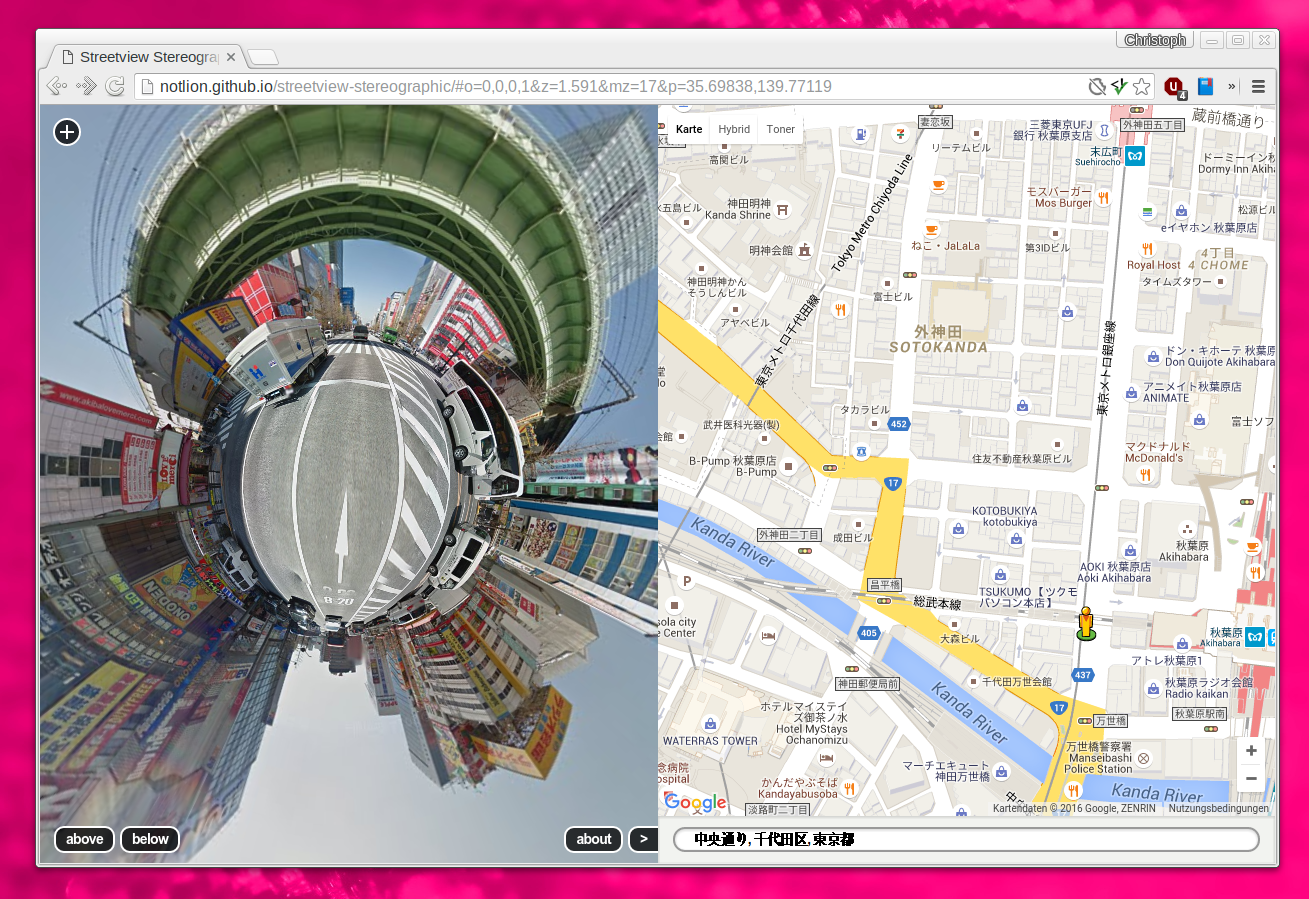Click the Street View pegman marker
This screenshot has width=1309, height=899.
(x=1086, y=623)
